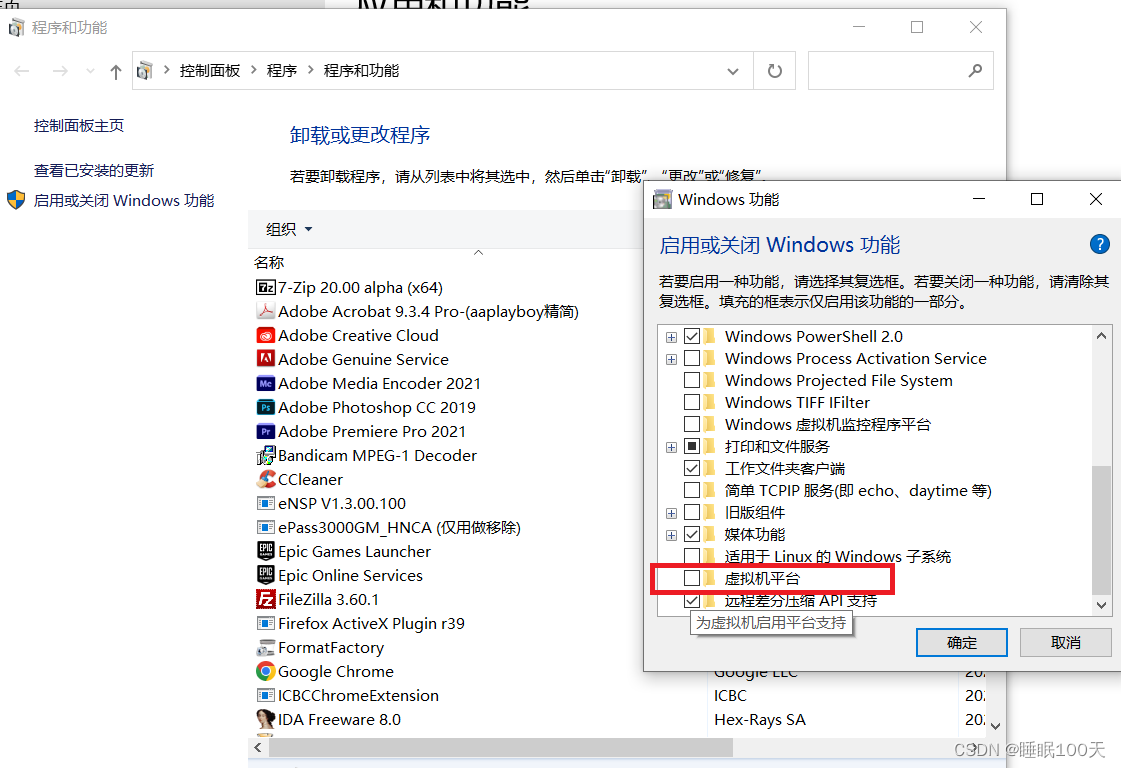The height and width of the screenshot is (768, 1121).
Task: Click the Adobe Premiere Pro 2021 icon
Action: [x=265, y=431]
